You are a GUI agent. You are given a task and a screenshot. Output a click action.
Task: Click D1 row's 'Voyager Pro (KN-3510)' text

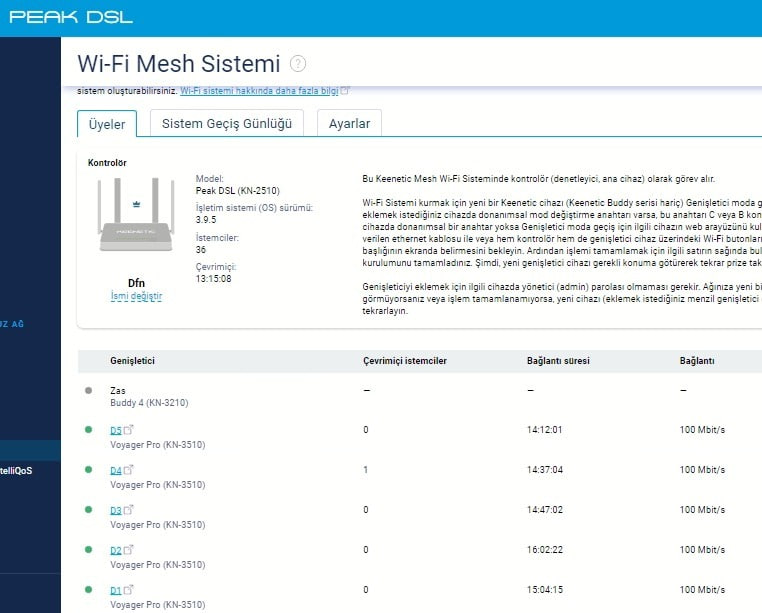click(157, 605)
